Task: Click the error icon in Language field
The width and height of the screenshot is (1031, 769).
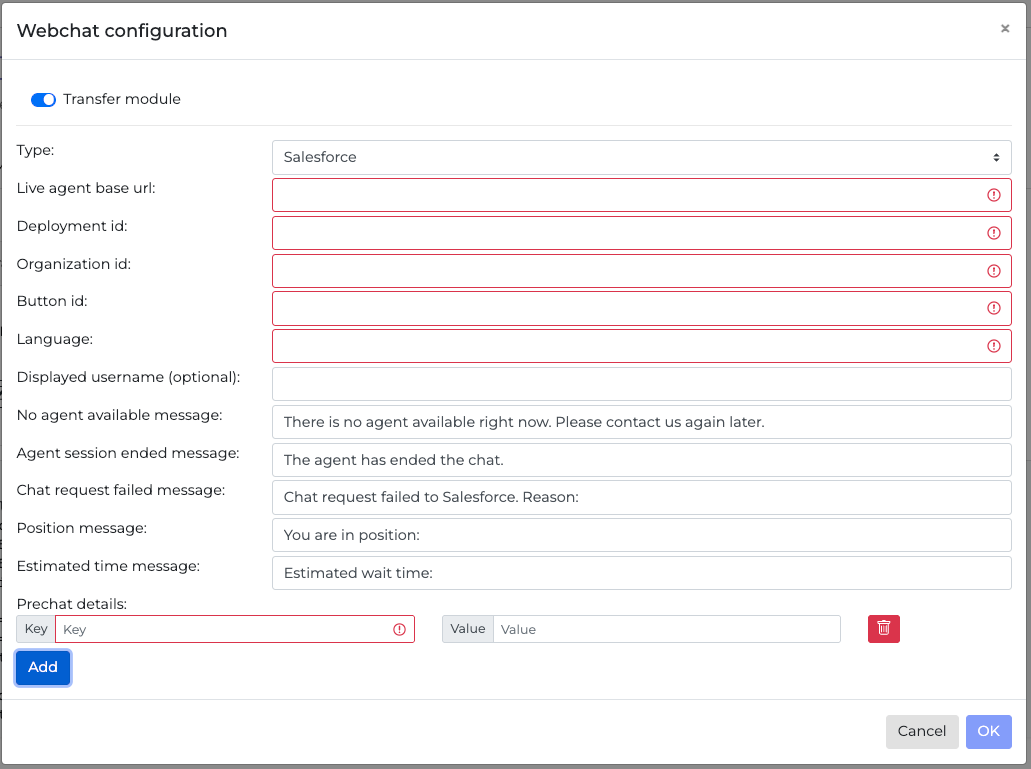Action: pos(993,346)
